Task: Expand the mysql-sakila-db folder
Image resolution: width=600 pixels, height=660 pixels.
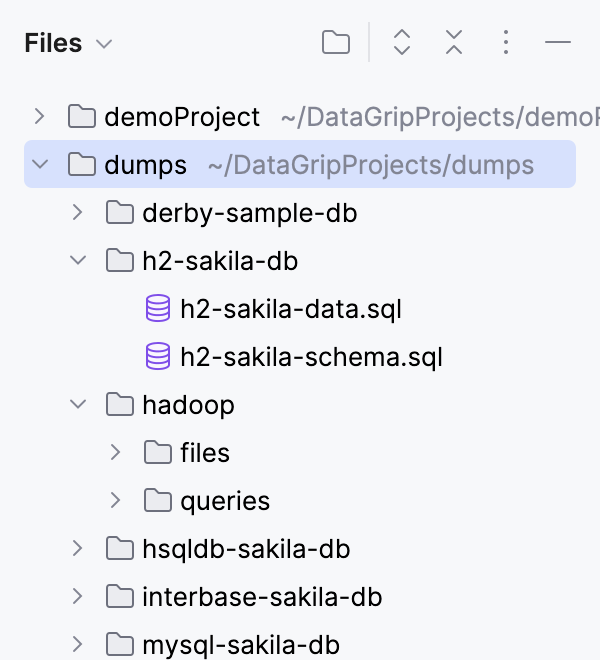Action: pos(77,644)
